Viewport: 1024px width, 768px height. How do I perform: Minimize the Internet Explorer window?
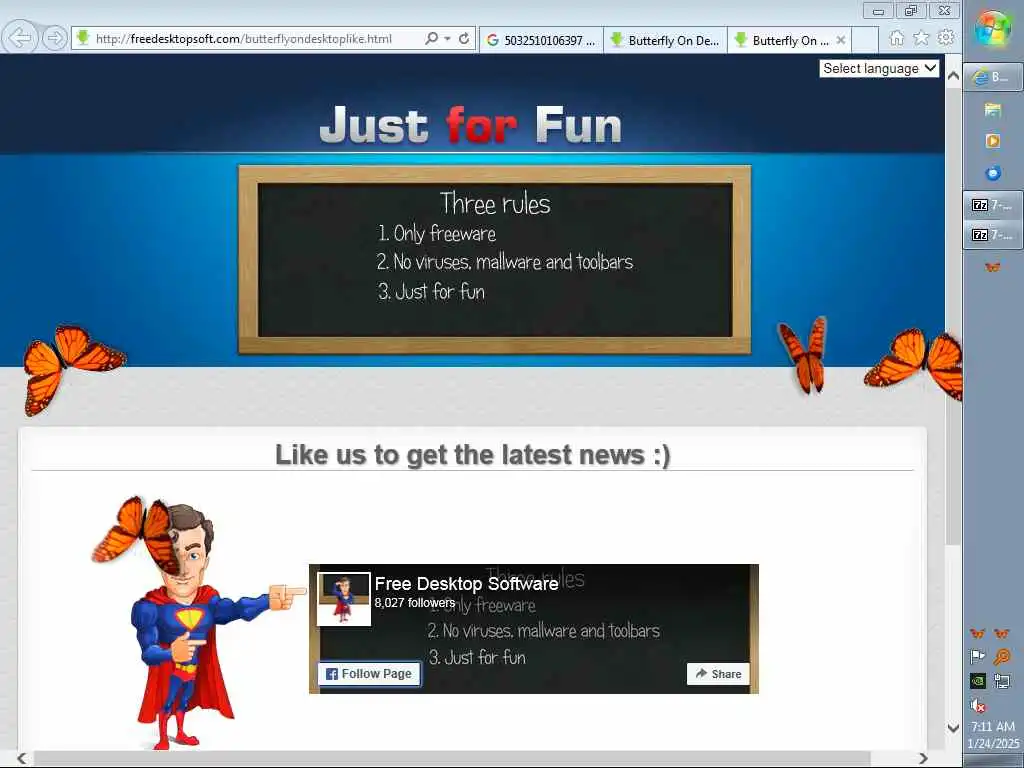(x=878, y=10)
